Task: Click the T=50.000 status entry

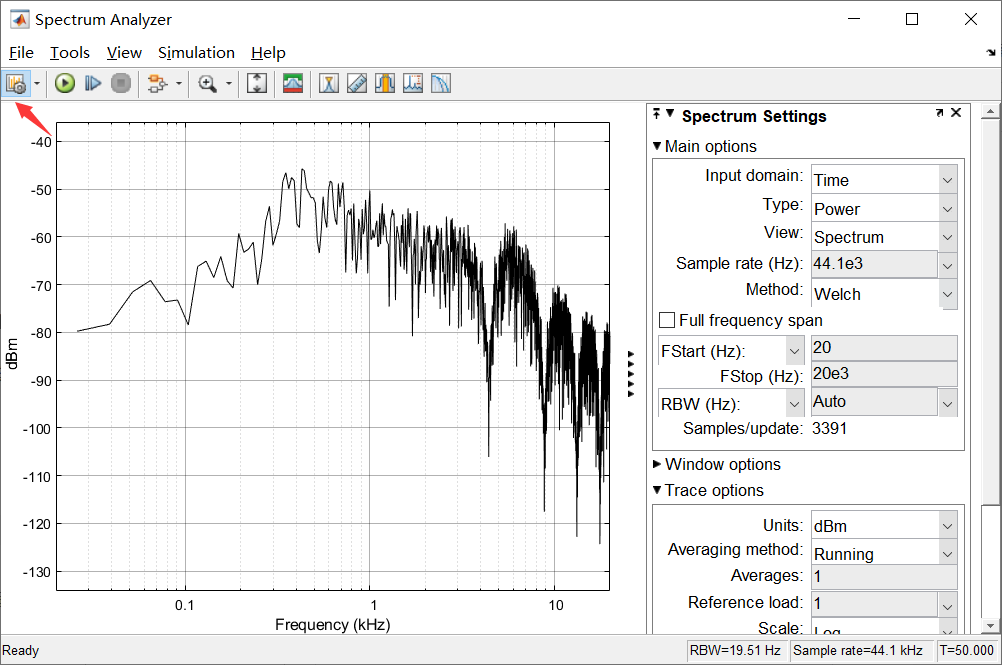Action: click(966, 650)
